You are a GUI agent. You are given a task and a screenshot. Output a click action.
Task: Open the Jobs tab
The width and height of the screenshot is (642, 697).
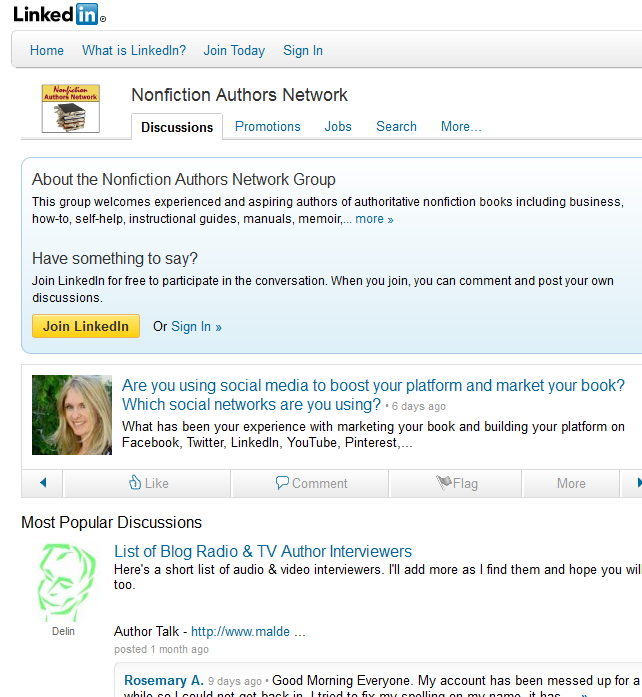(x=338, y=126)
